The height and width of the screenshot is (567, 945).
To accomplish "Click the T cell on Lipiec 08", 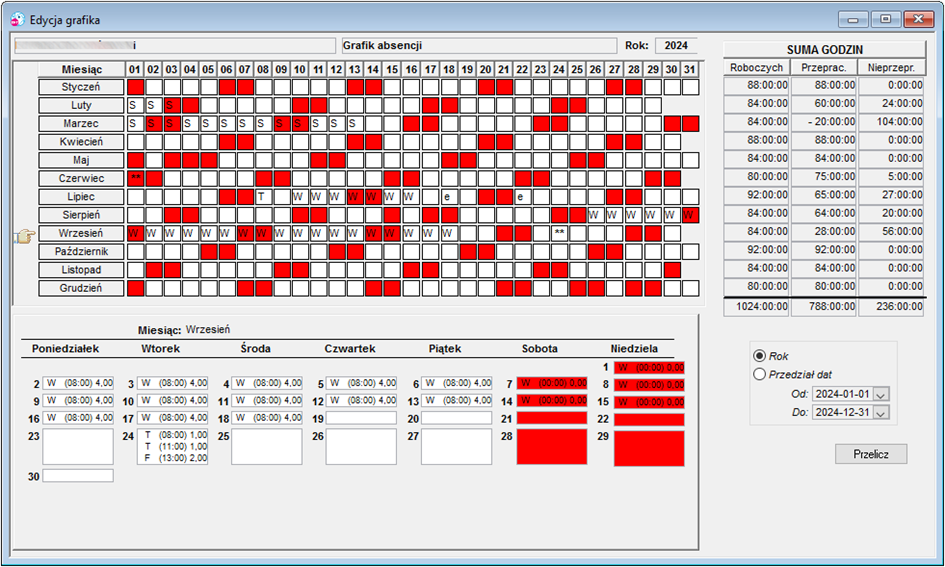I will point(263,197).
